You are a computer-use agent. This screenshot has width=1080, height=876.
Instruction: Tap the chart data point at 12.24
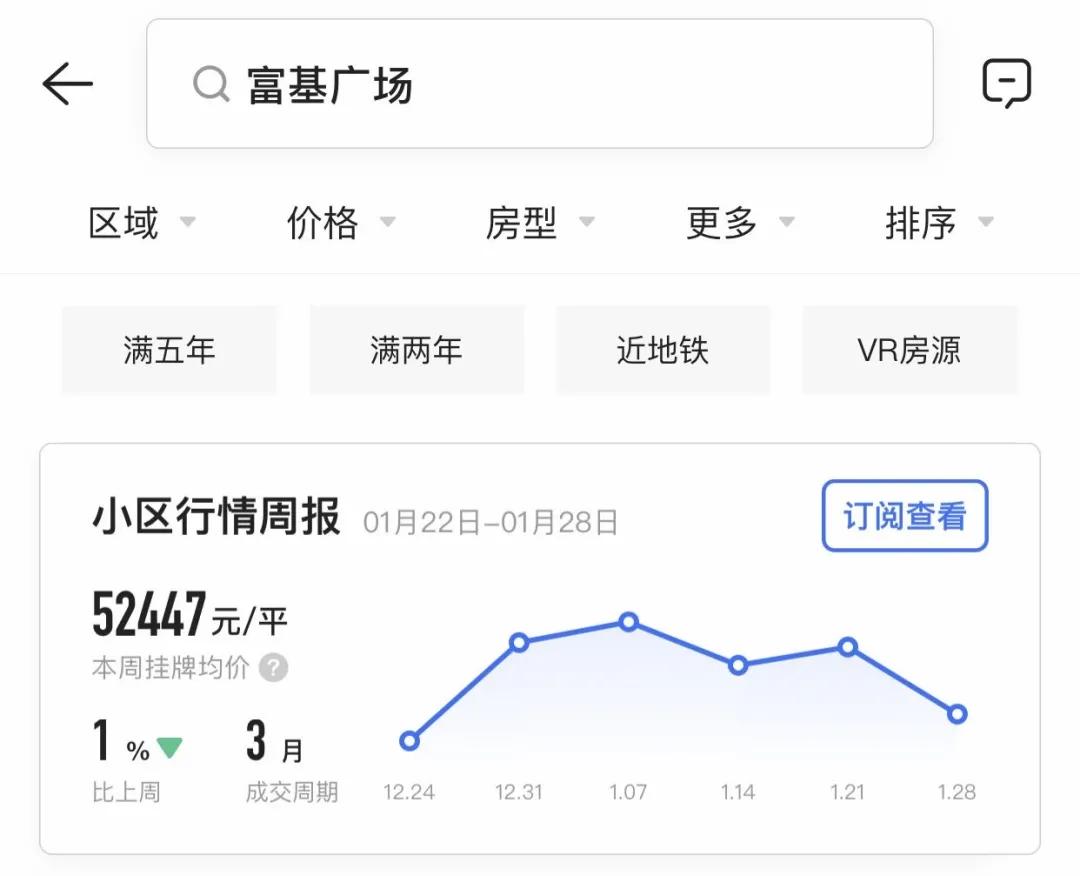(x=409, y=741)
